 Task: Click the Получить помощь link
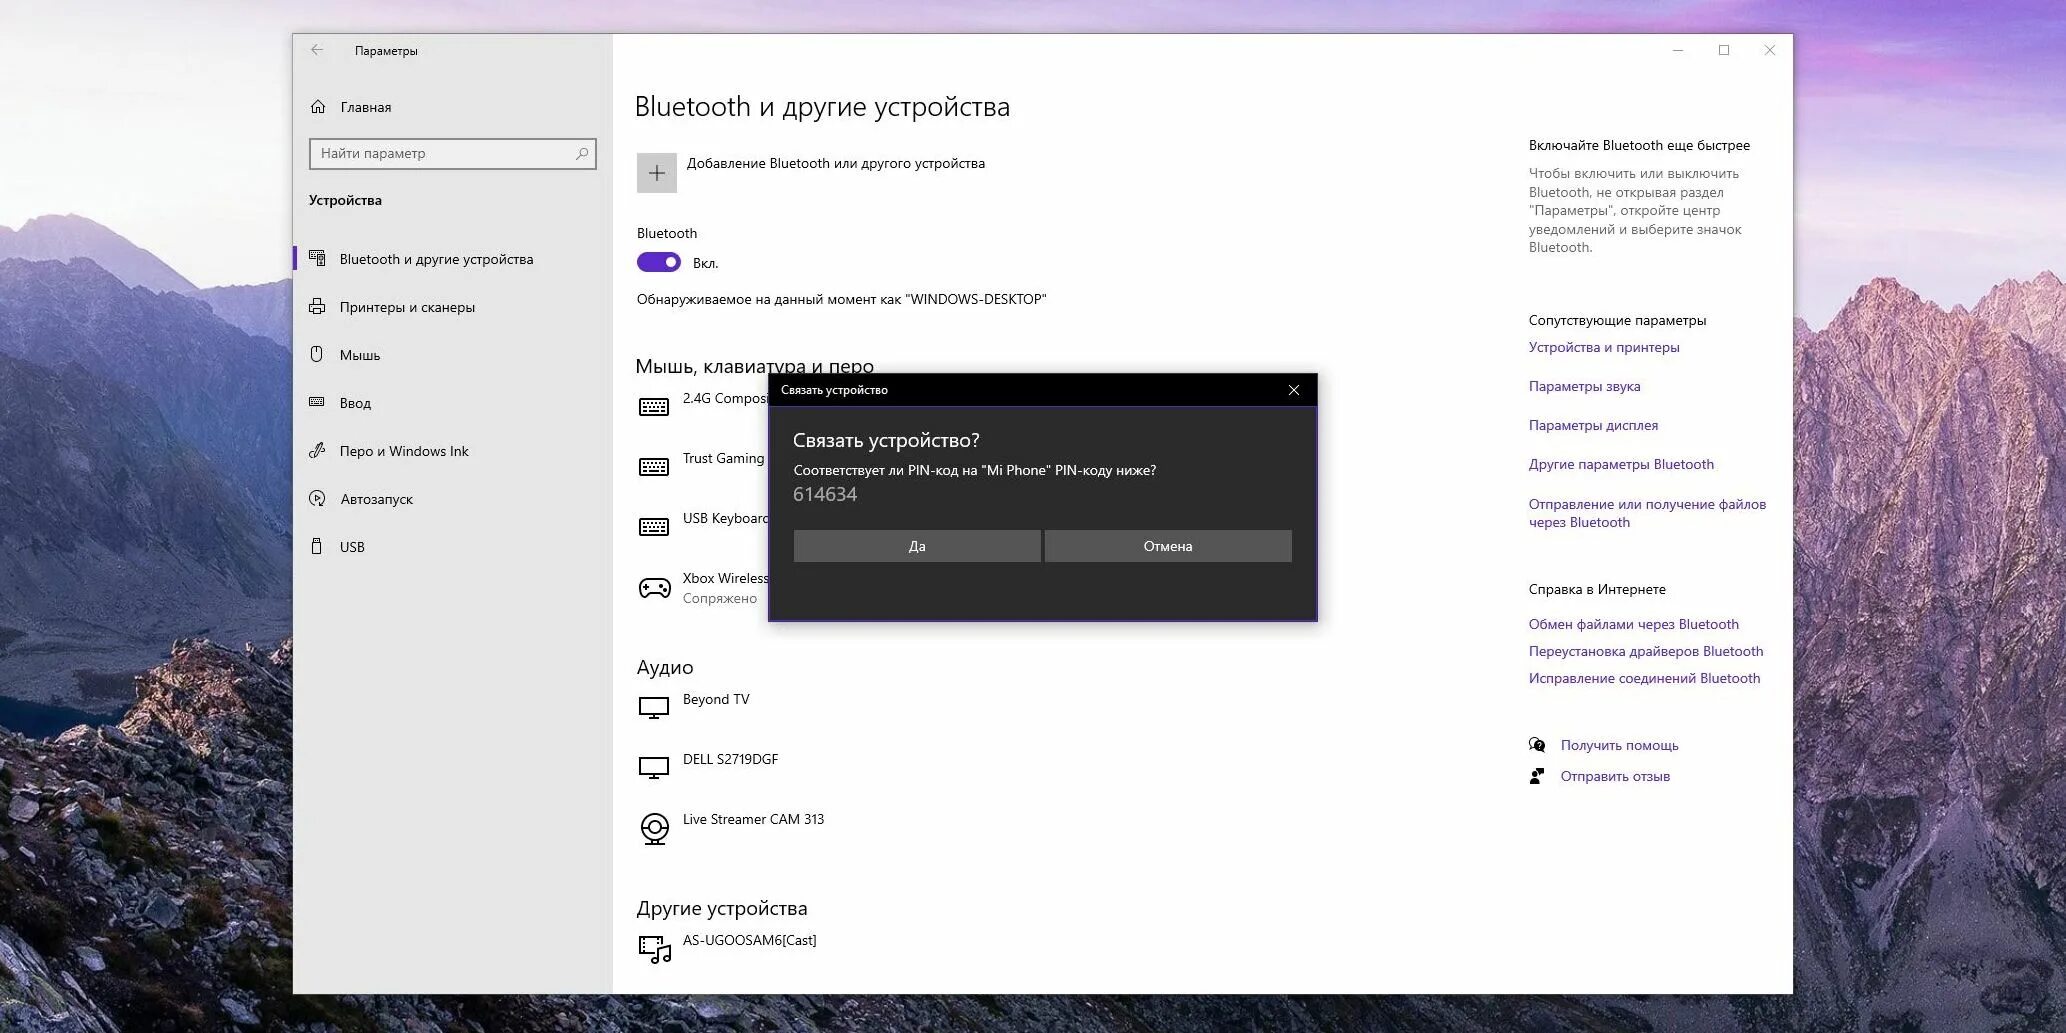tap(1620, 745)
